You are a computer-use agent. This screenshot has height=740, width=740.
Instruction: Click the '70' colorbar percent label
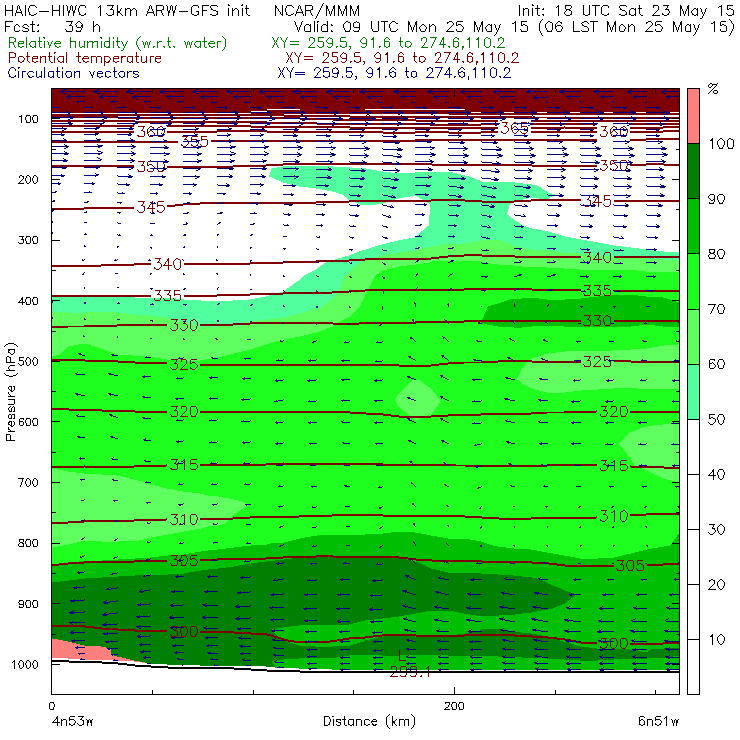click(x=716, y=309)
